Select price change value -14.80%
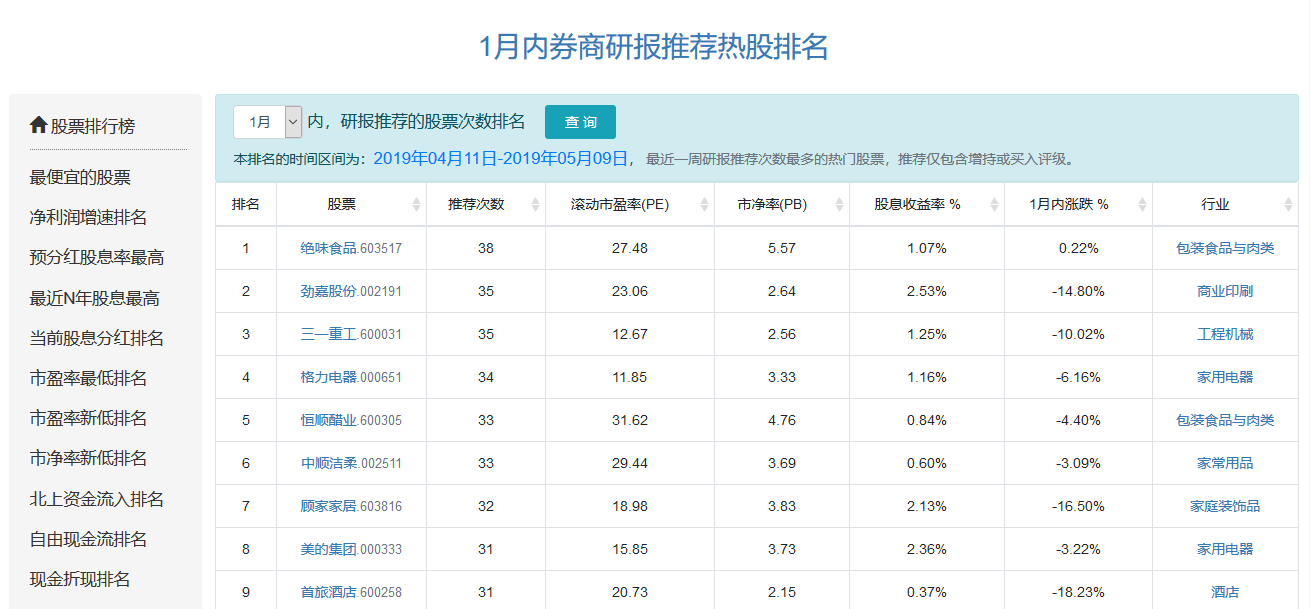The image size is (1310, 609). 1078,291
